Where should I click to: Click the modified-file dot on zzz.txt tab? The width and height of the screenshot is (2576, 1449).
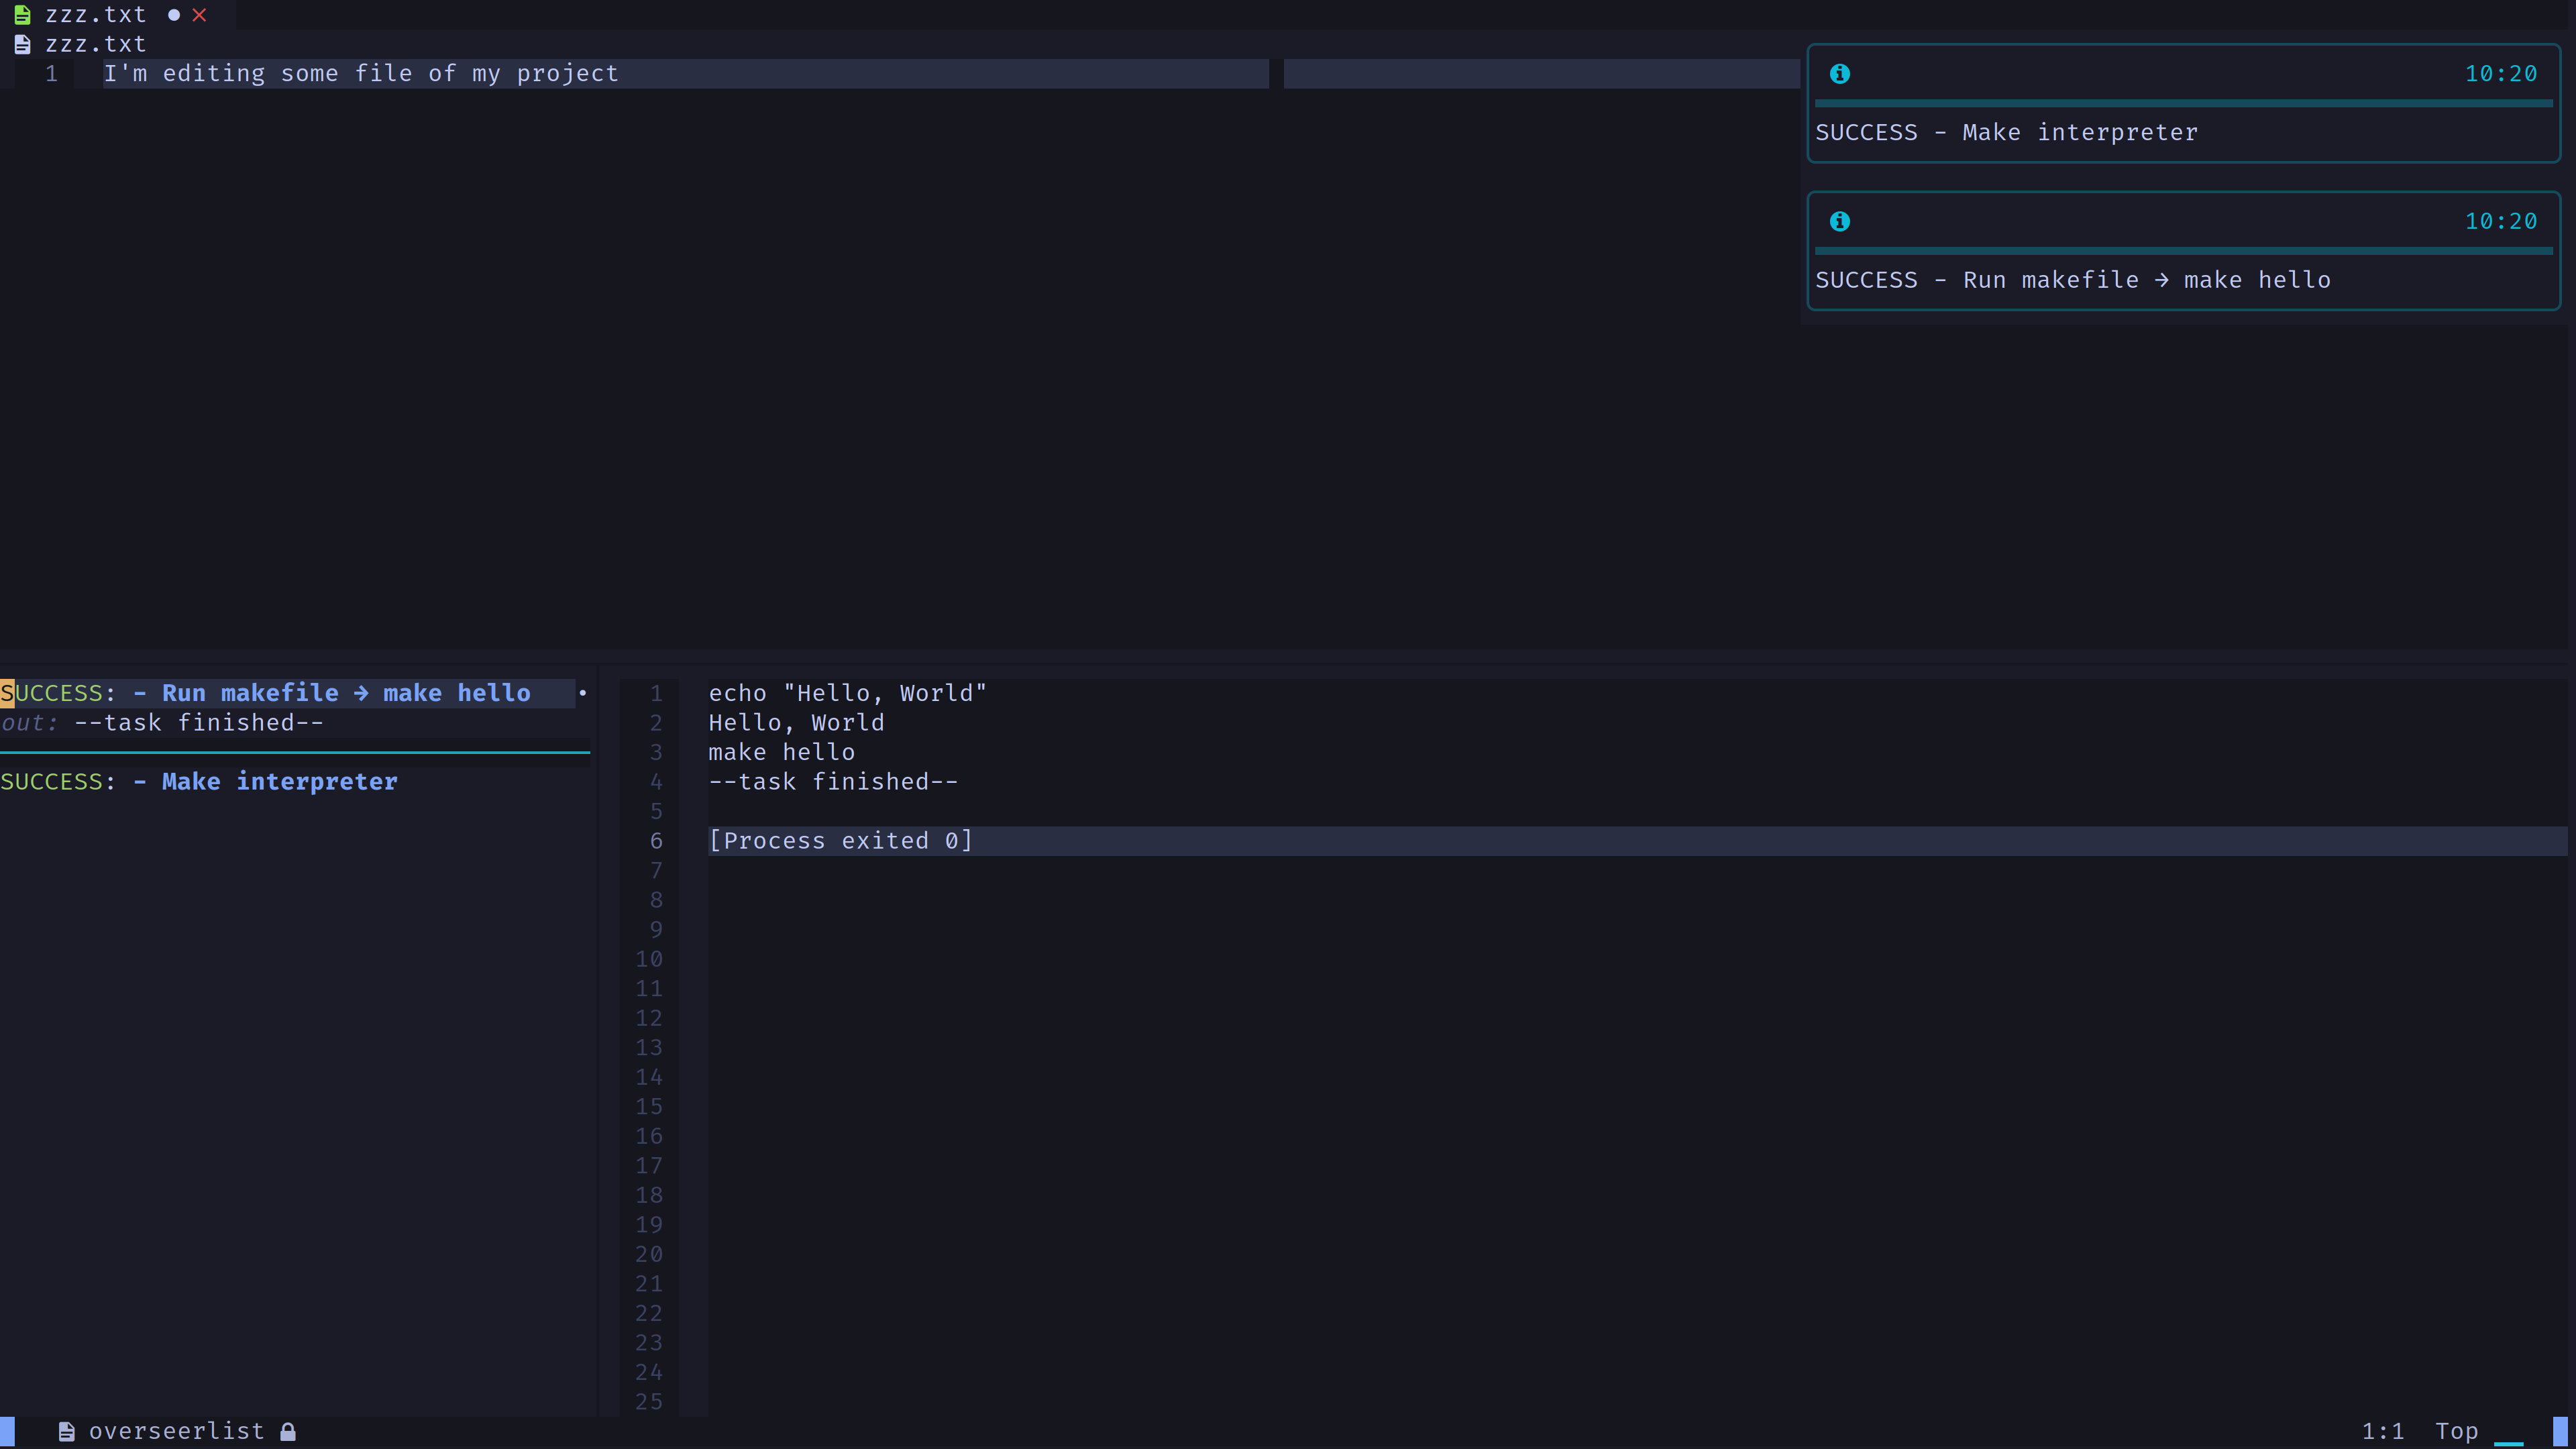pos(172,14)
